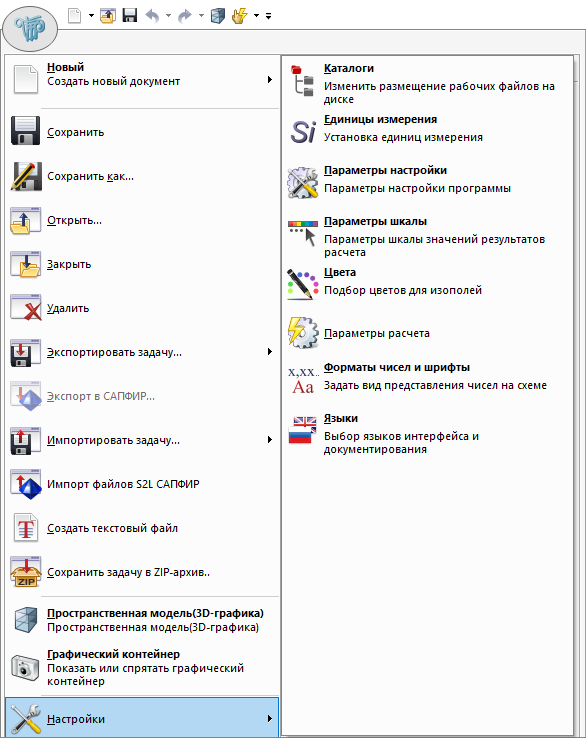Click the Языки flags icon

[x=303, y=430]
